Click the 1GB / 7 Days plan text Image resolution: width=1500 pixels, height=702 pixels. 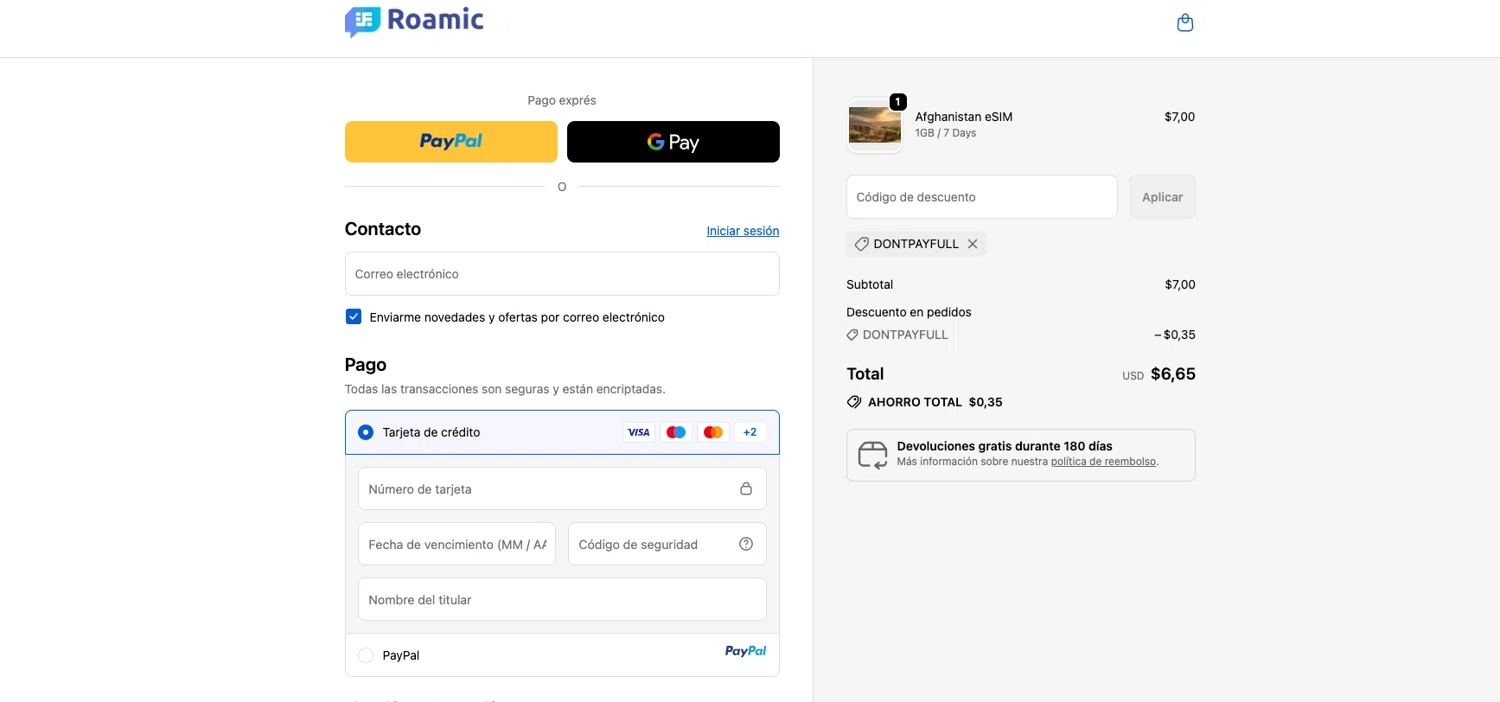[x=945, y=133]
